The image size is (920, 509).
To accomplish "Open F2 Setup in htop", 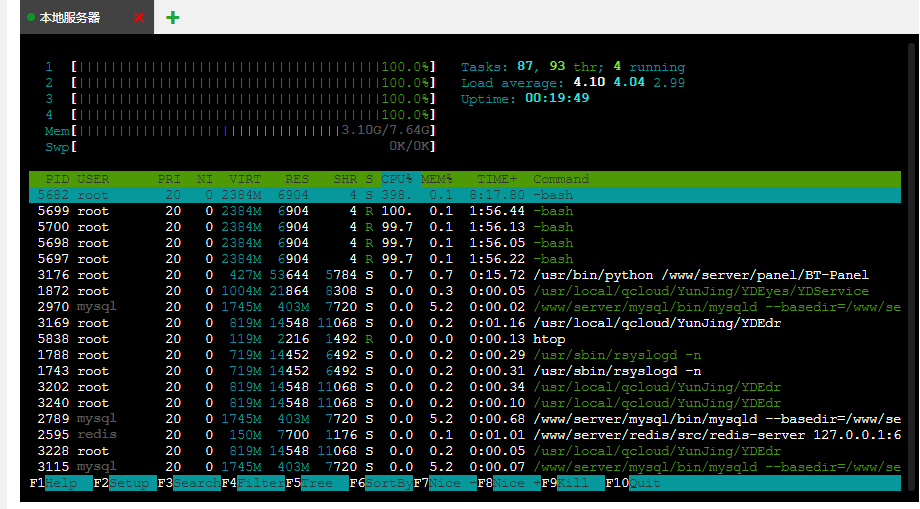I will tap(125, 483).
